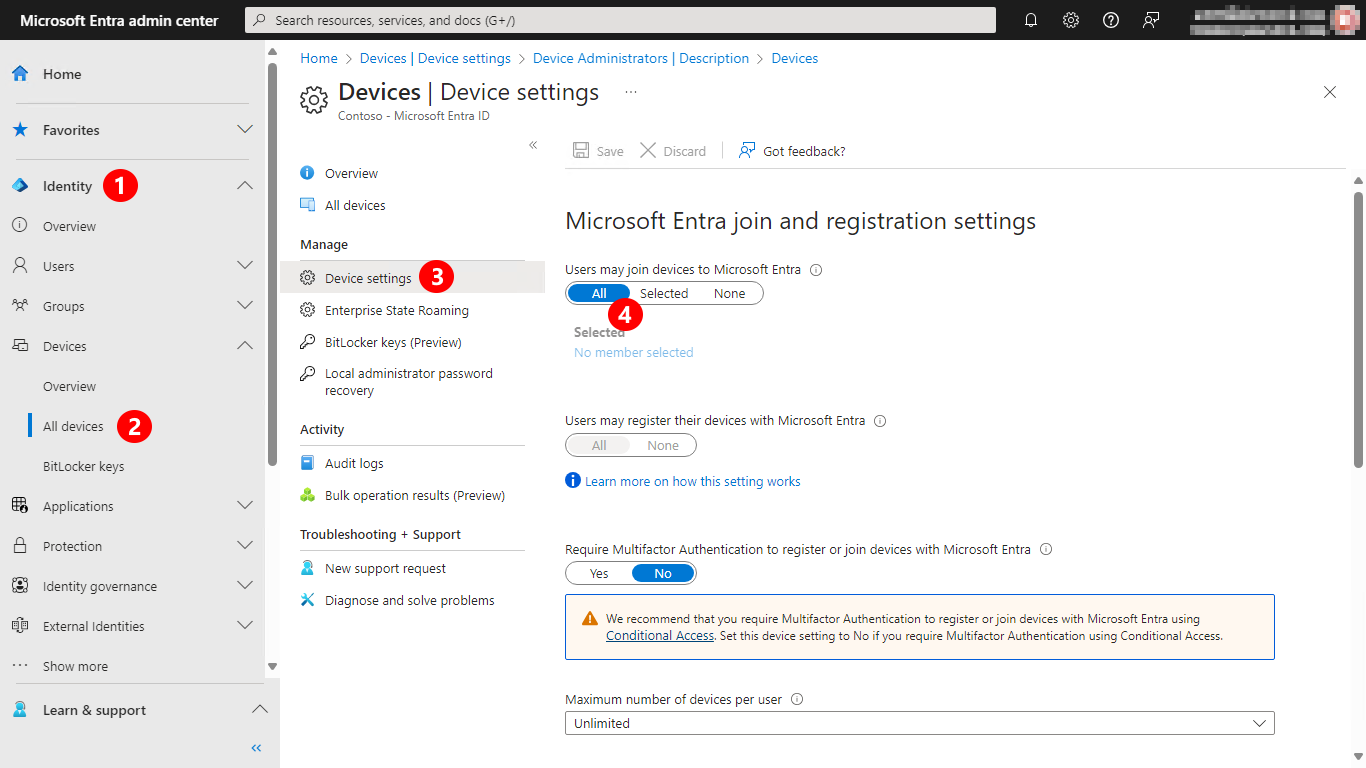
Task: Select the Device settings gear icon
Action: 308,278
